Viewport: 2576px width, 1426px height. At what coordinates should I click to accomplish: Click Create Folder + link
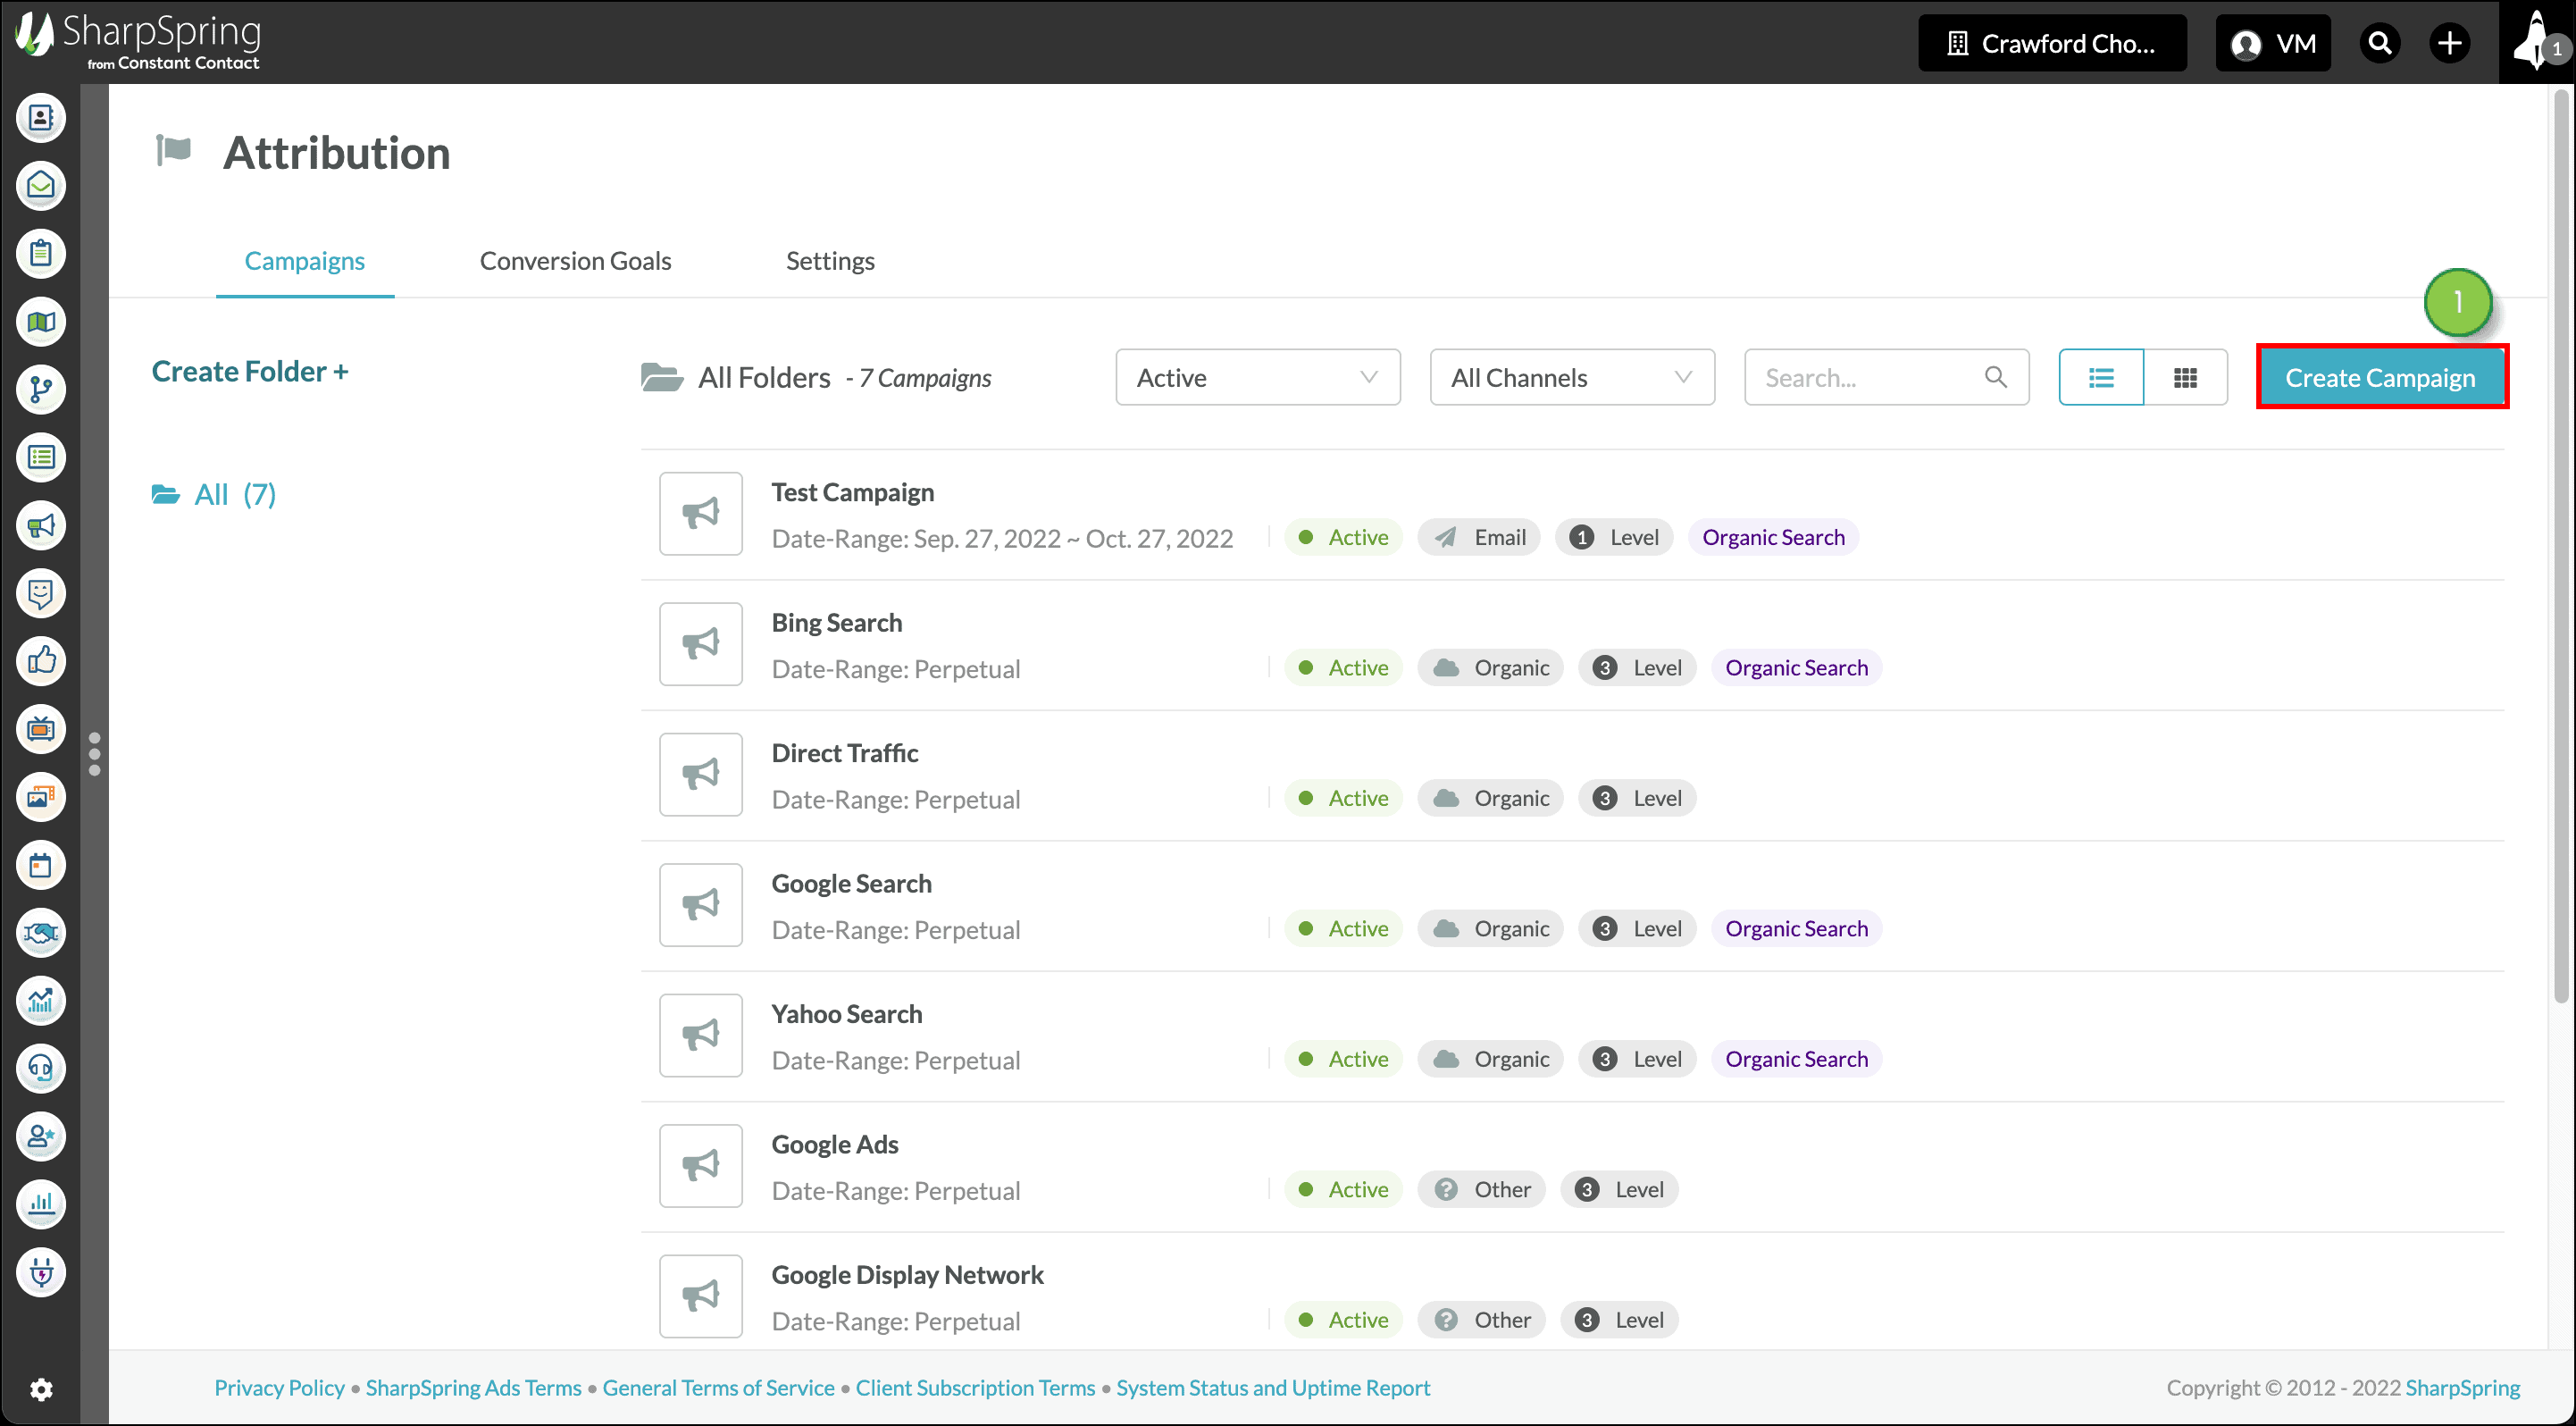coord(250,372)
